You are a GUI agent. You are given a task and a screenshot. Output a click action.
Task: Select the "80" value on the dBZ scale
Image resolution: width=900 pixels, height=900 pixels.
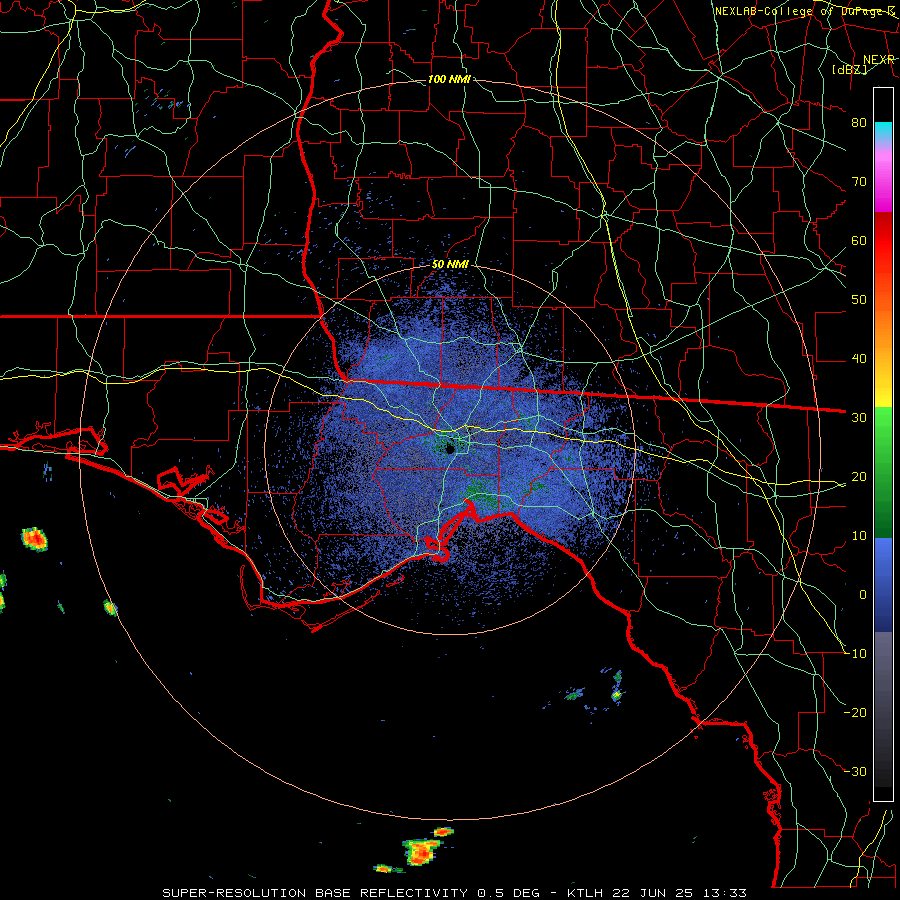pyautogui.click(x=859, y=122)
